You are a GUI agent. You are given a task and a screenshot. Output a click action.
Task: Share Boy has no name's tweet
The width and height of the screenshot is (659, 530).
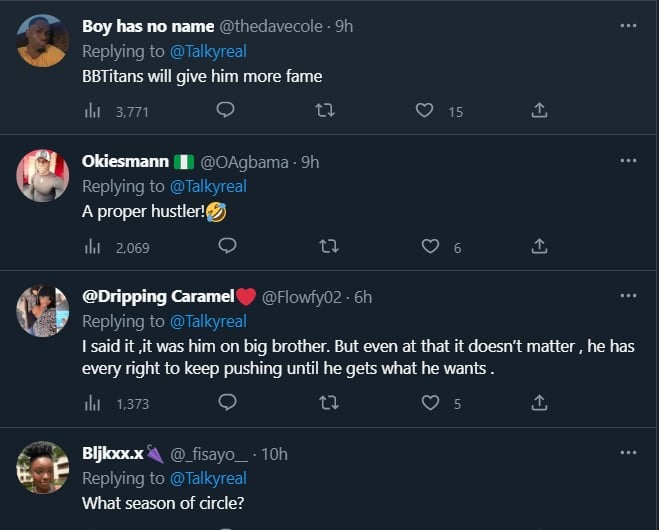point(539,110)
